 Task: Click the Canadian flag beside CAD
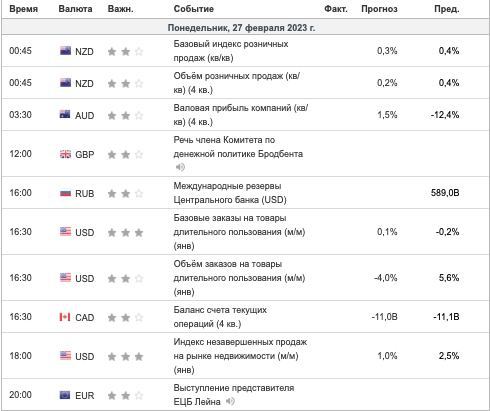pyautogui.click(x=65, y=317)
